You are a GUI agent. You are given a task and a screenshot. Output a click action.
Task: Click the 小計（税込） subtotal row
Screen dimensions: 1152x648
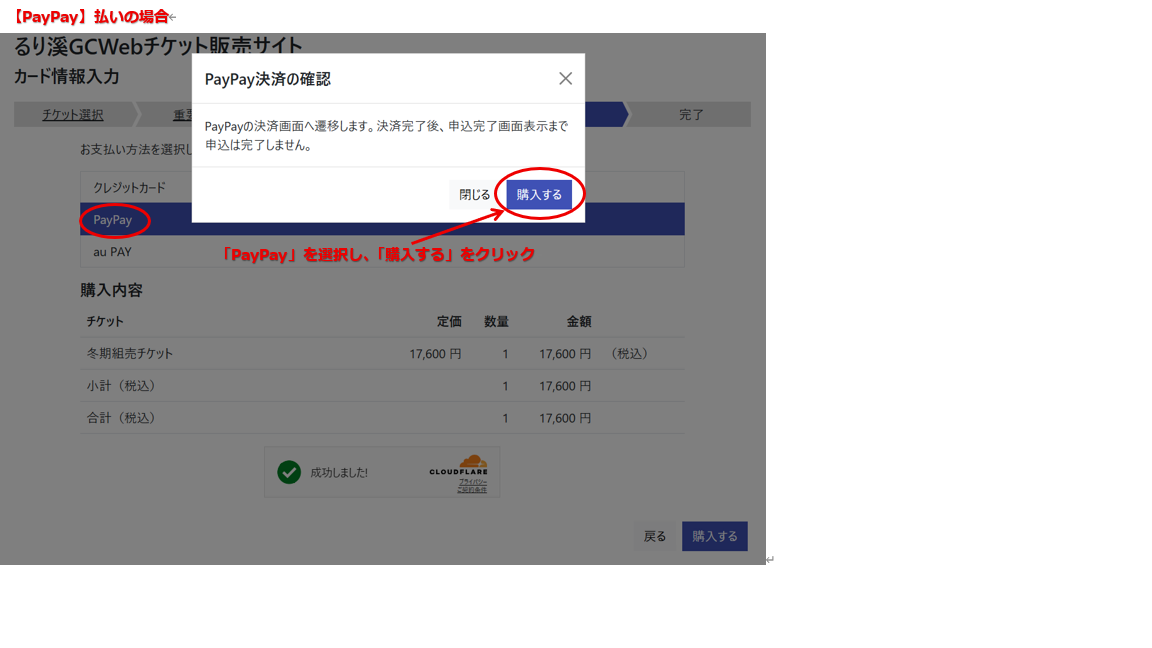coord(121,386)
